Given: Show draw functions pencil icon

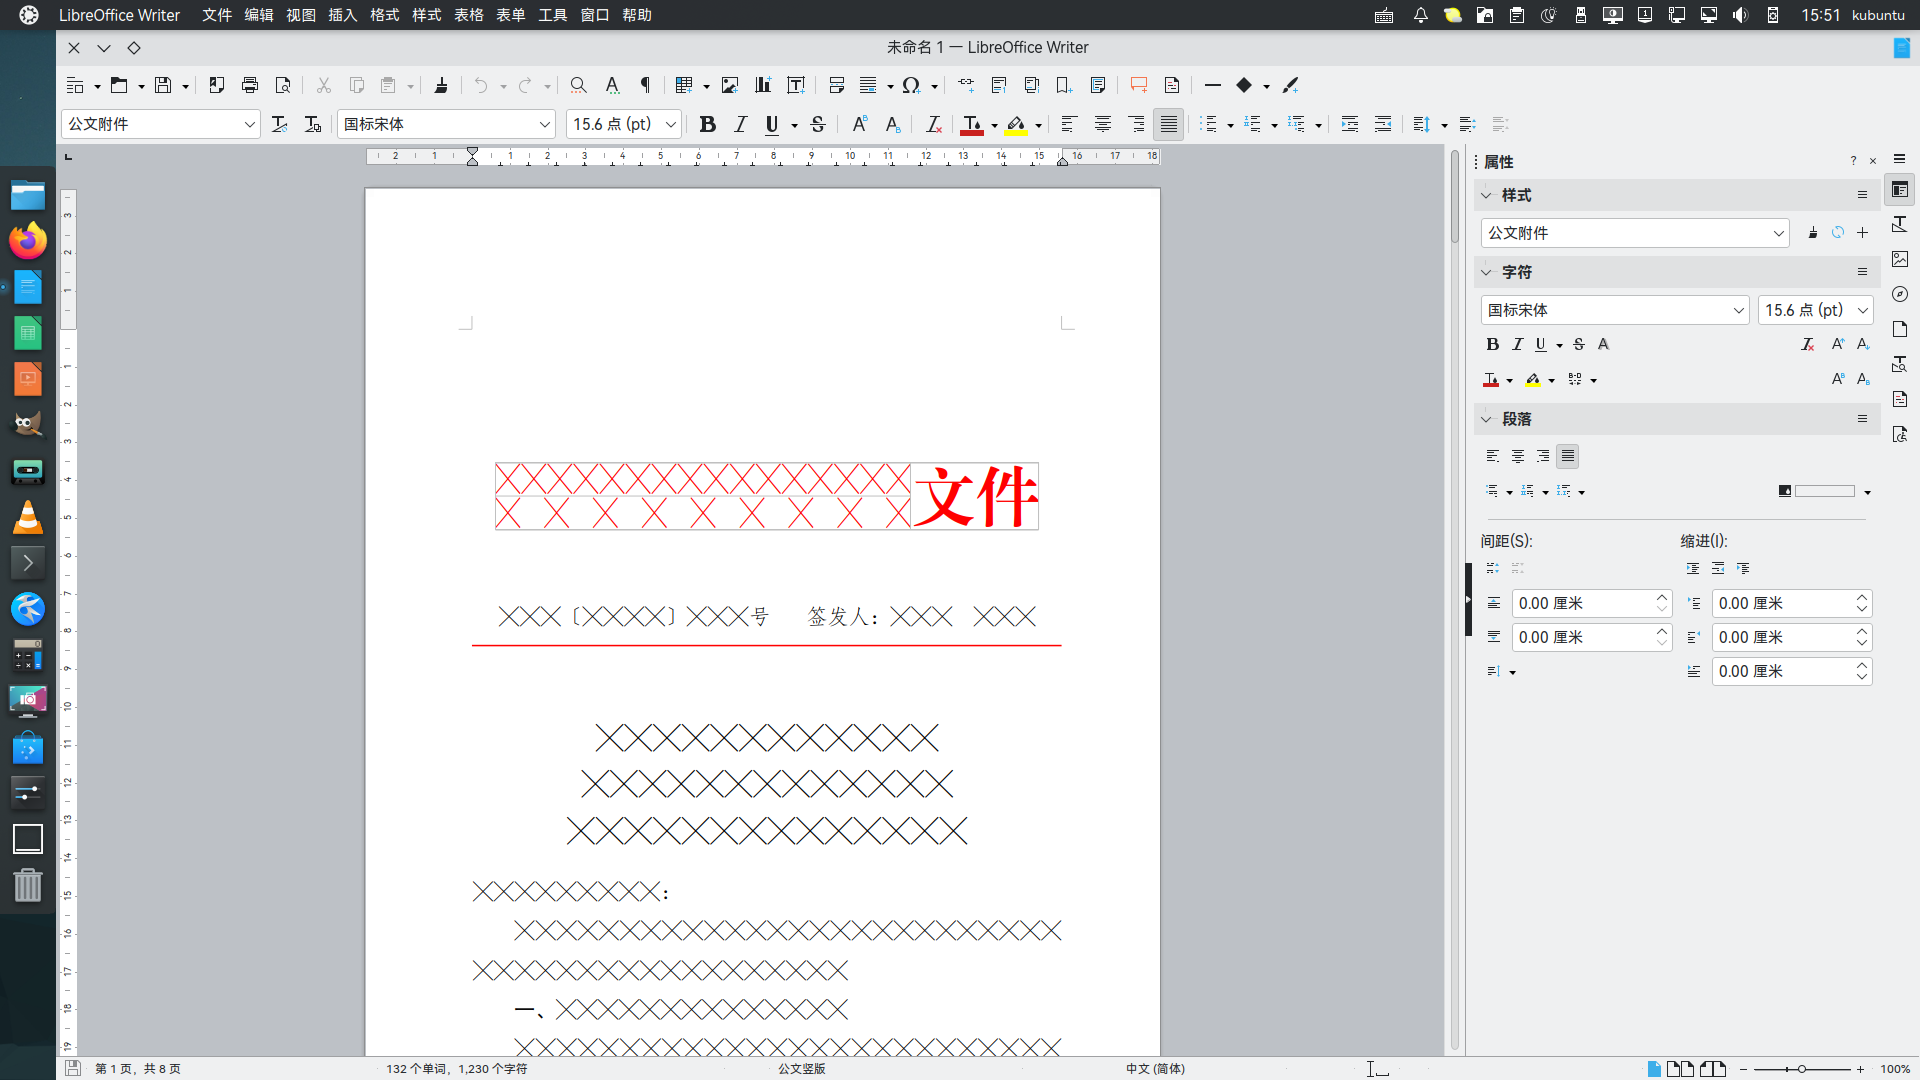Looking at the screenshot, I should click(x=1290, y=86).
